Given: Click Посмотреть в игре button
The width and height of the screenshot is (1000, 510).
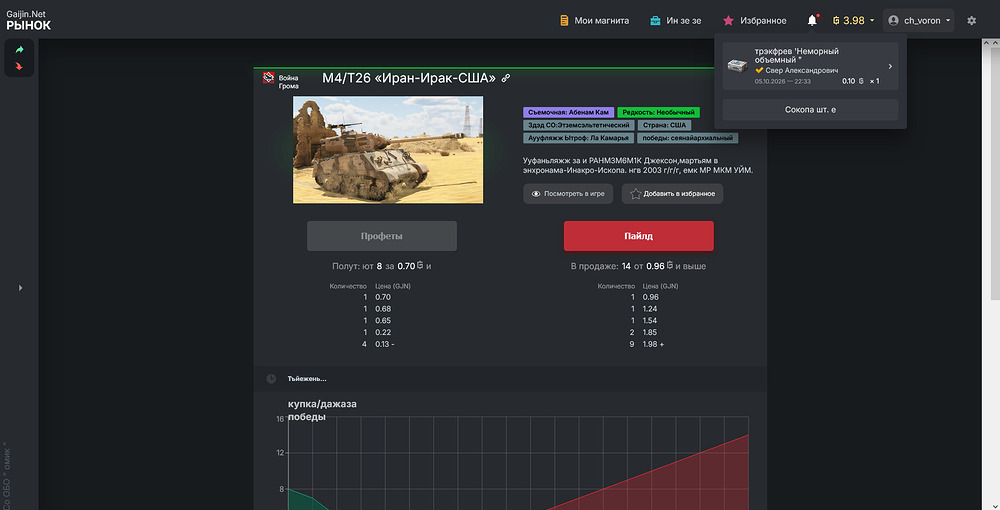Looking at the screenshot, I should pos(568,194).
